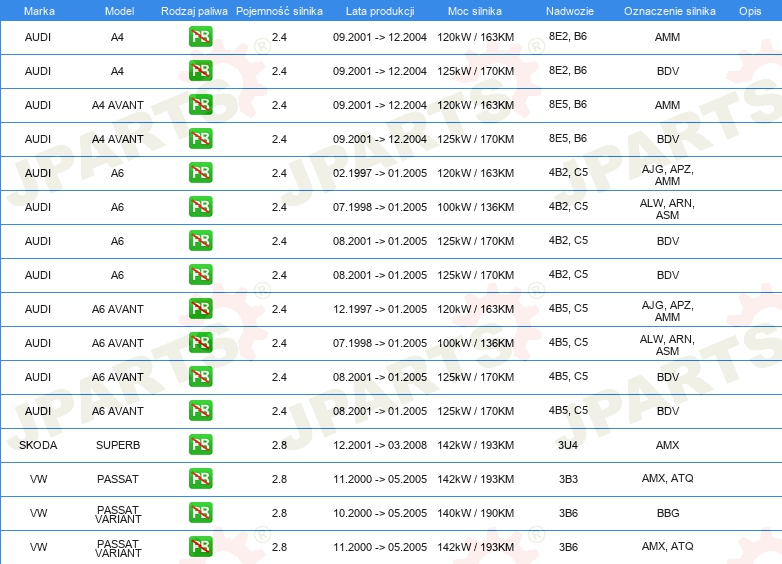
Task: Click the fuel icon in the SKODA SUPERB row
Action: coord(200,444)
